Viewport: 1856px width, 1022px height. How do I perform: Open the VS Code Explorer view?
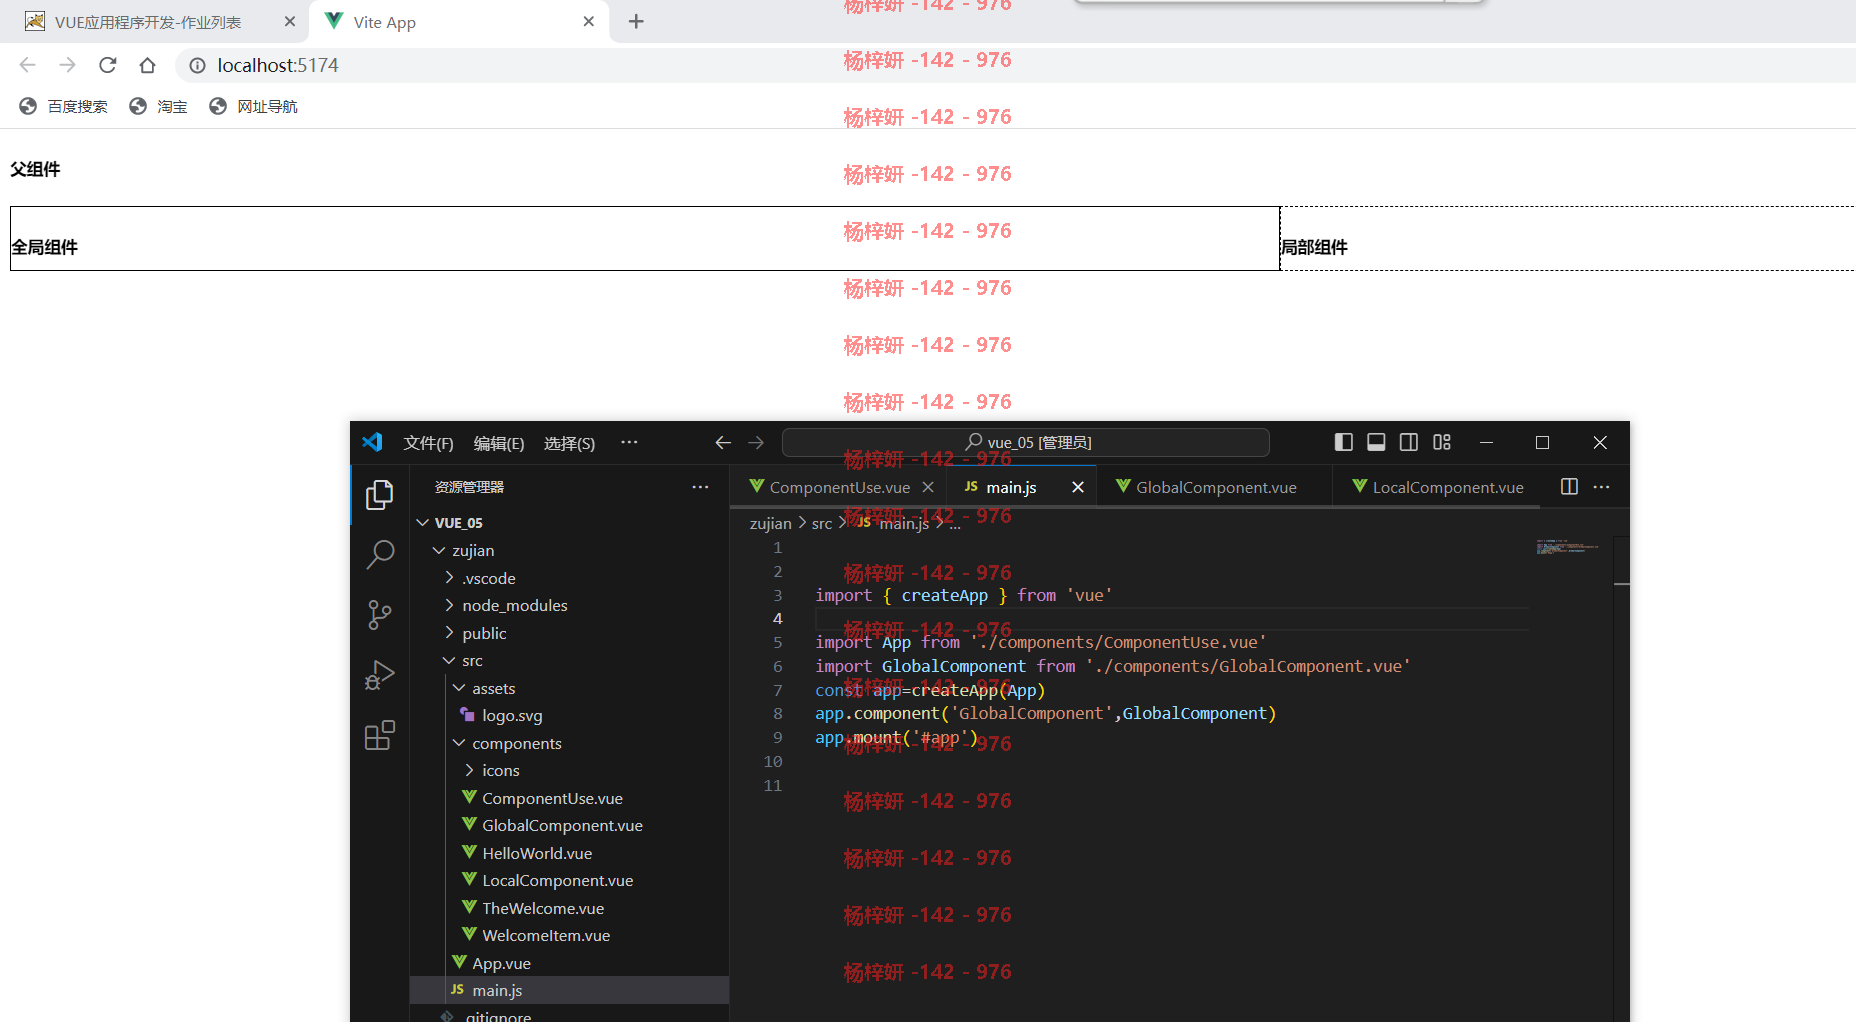click(380, 495)
